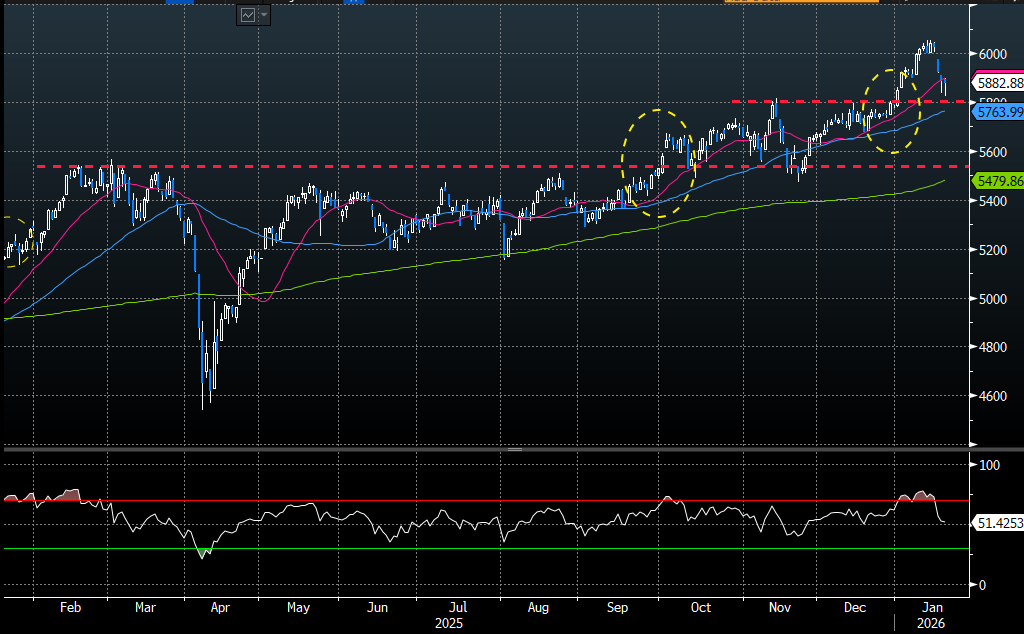This screenshot has height=634, width=1024.
Task: Open the chart type dropdown arrow
Action: click(264, 15)
